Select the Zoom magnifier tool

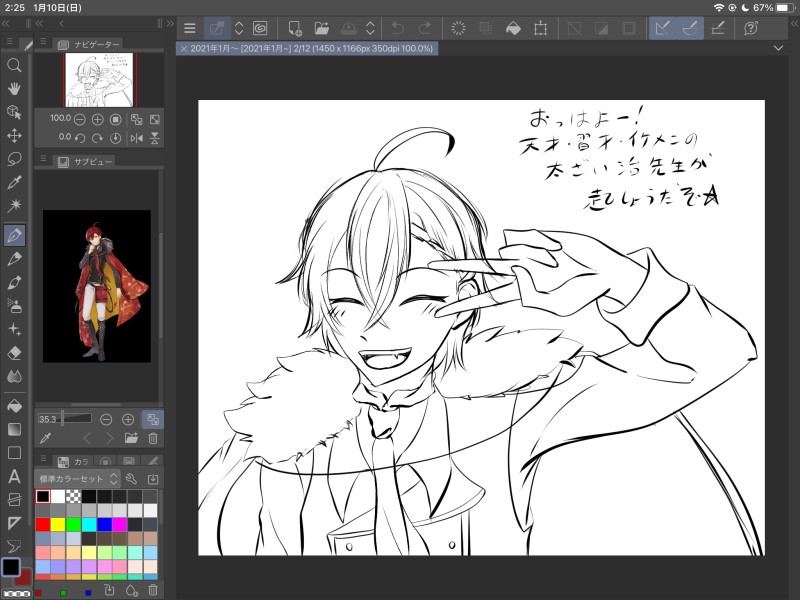(14, 65)
